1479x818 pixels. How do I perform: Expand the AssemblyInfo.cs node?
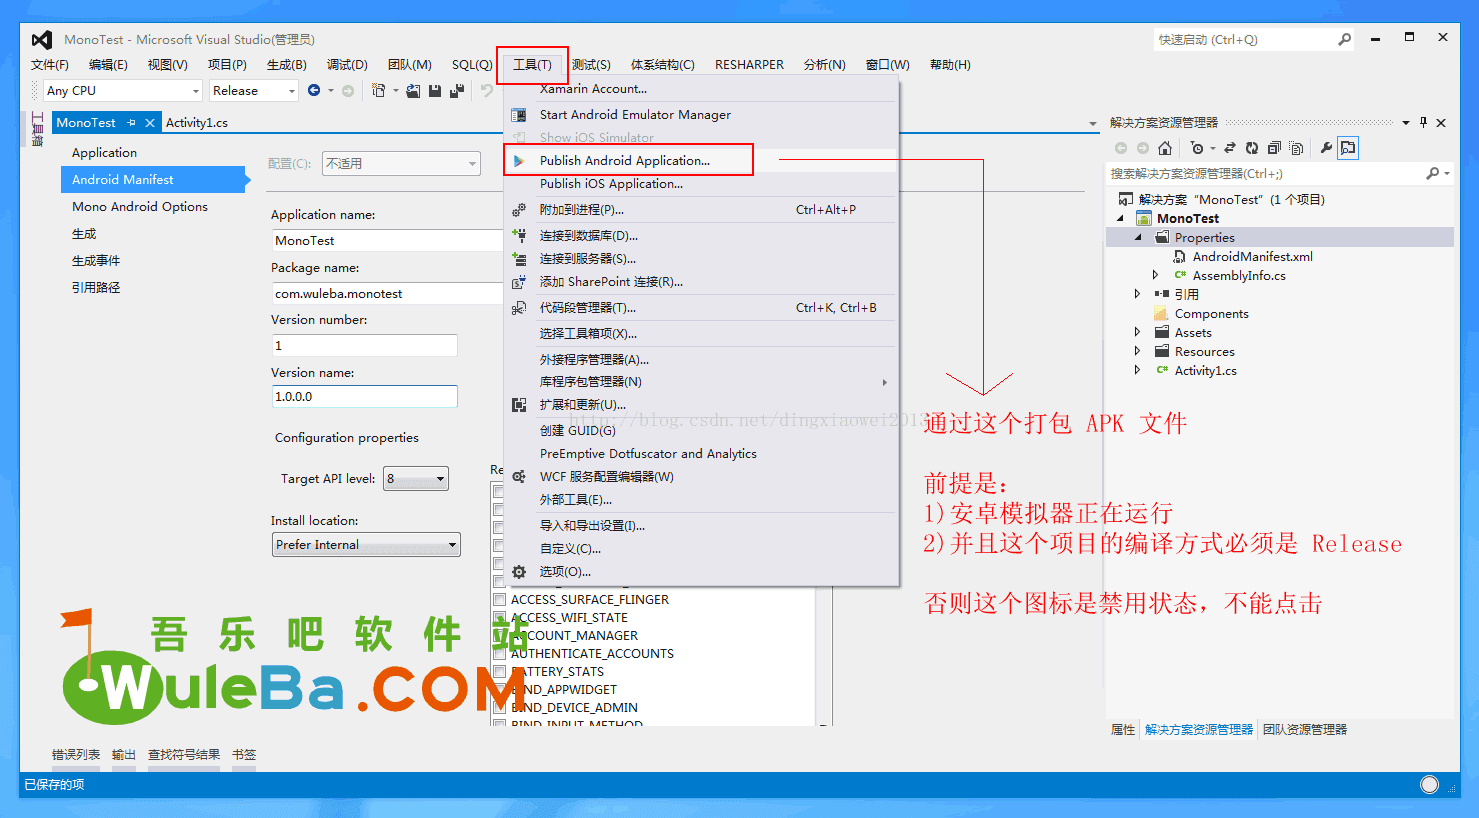tap(1156, 275)
